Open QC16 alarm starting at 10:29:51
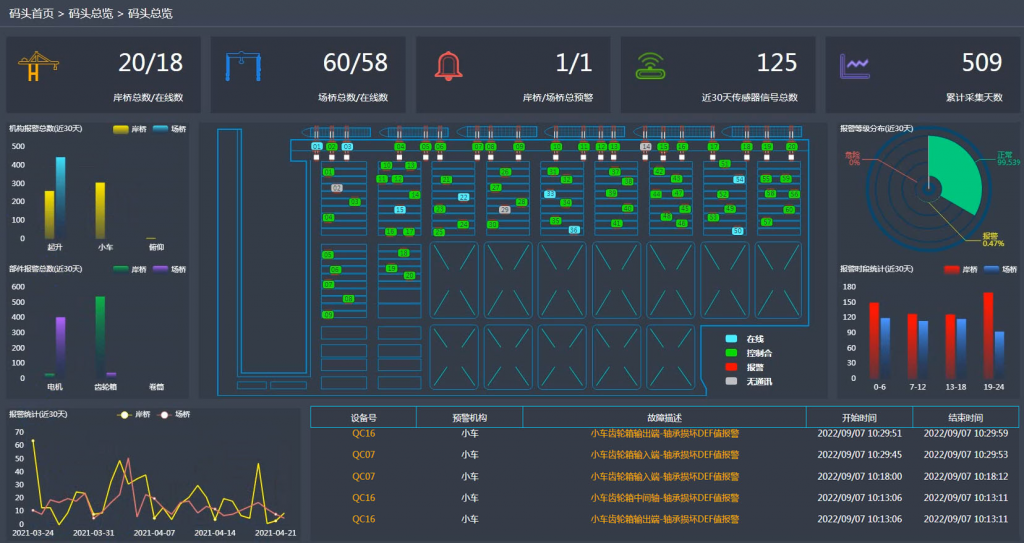 [x=664, y=433]
